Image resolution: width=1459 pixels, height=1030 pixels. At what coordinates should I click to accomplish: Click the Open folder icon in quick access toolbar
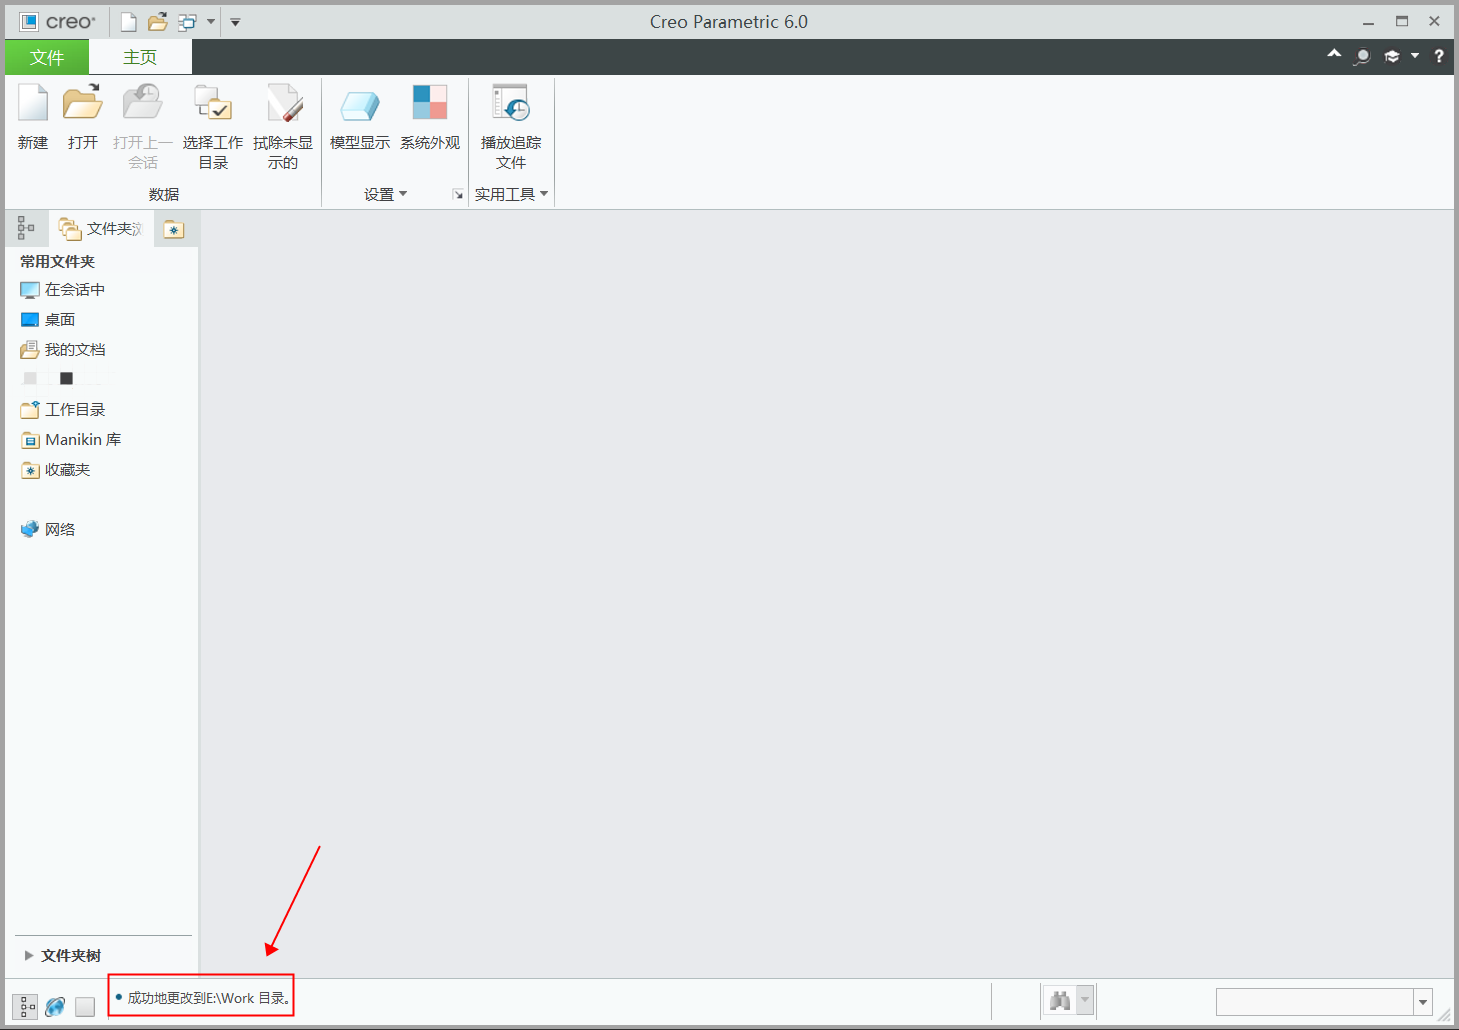pos(158,22)
